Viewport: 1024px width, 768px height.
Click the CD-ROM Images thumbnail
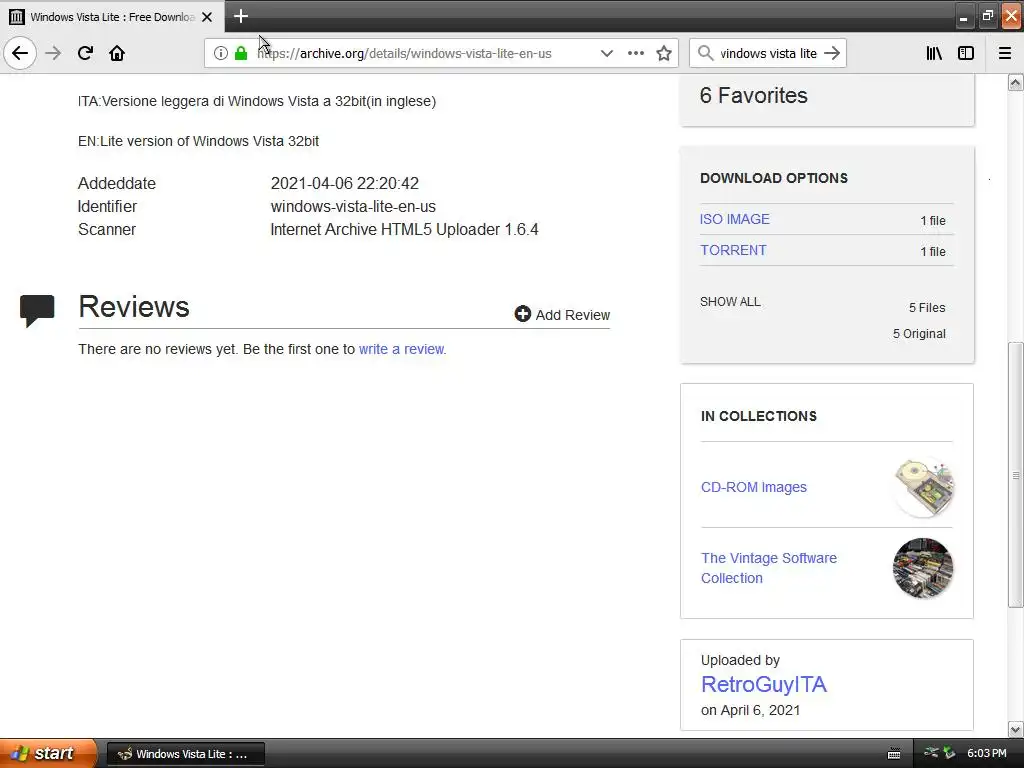[923, 487]
